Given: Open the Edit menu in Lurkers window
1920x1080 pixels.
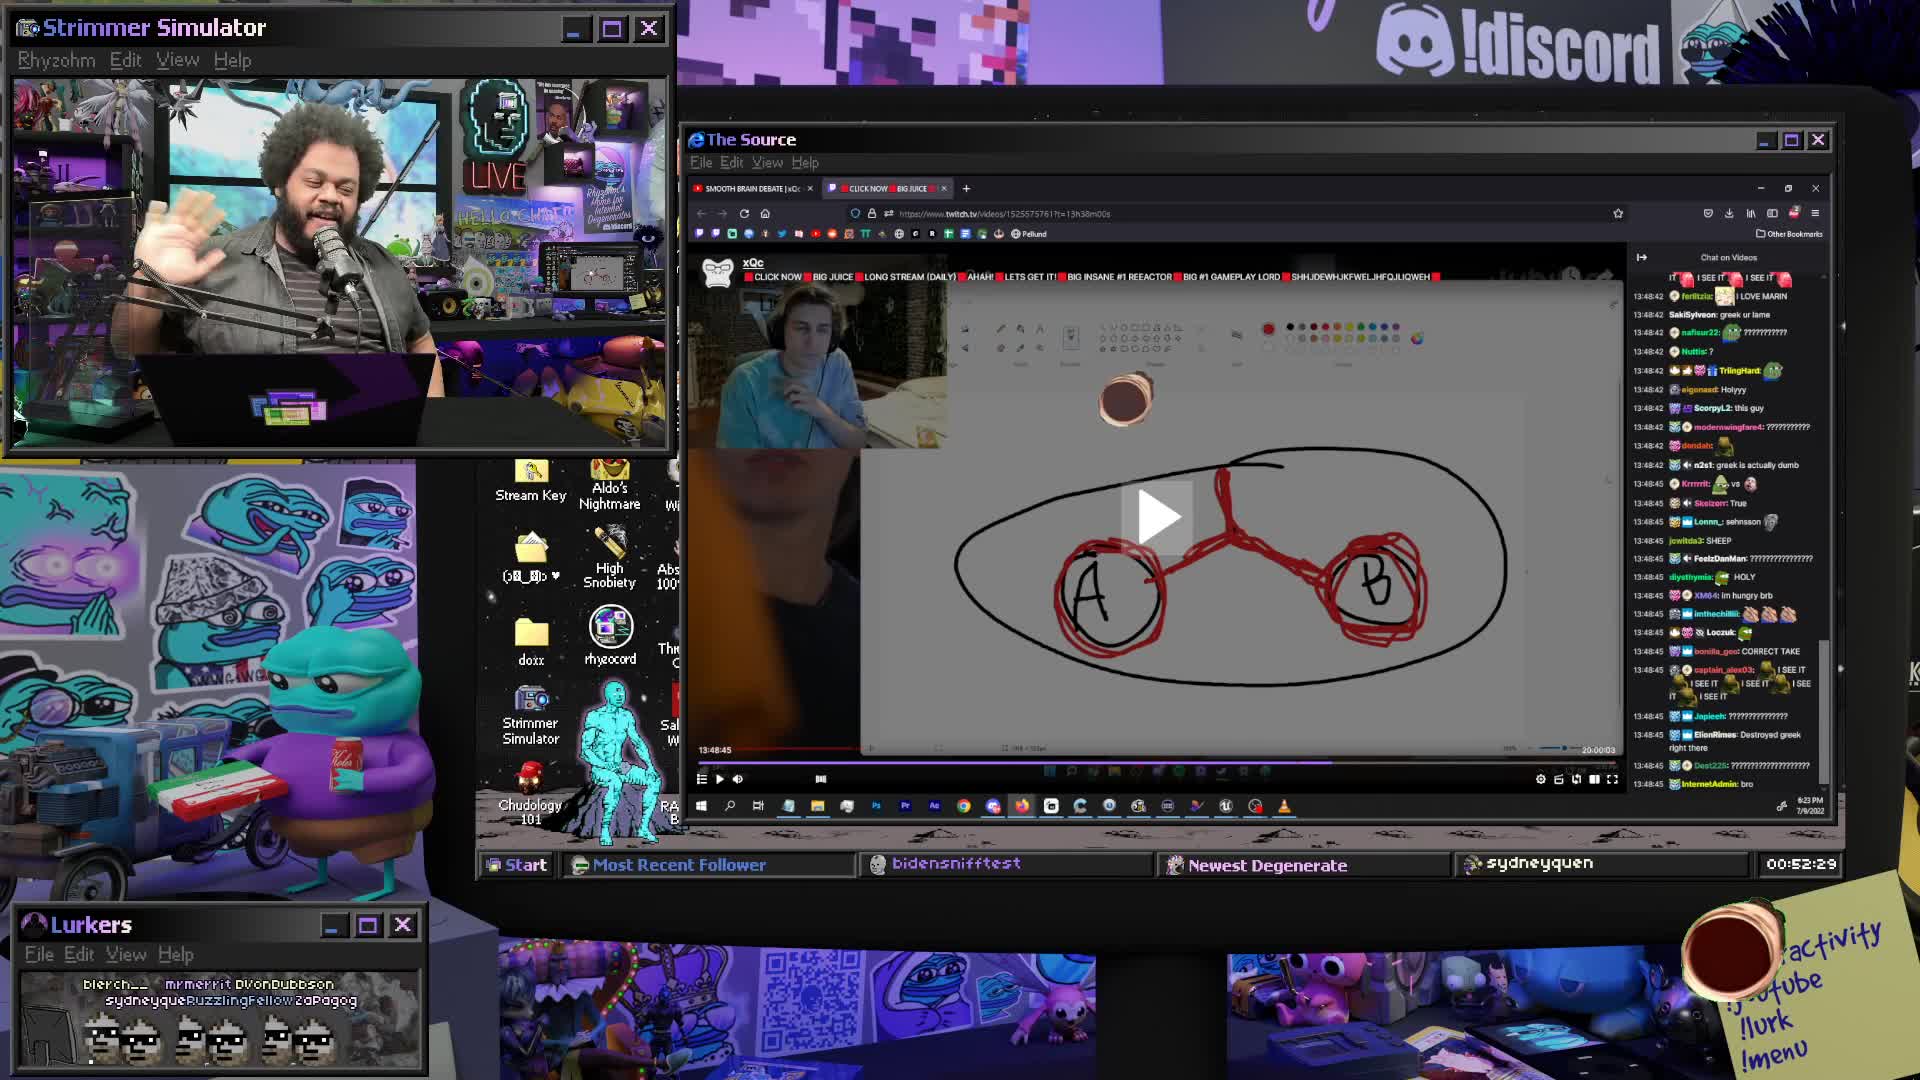Looking at the screenshot, I should tap(79, 954).
